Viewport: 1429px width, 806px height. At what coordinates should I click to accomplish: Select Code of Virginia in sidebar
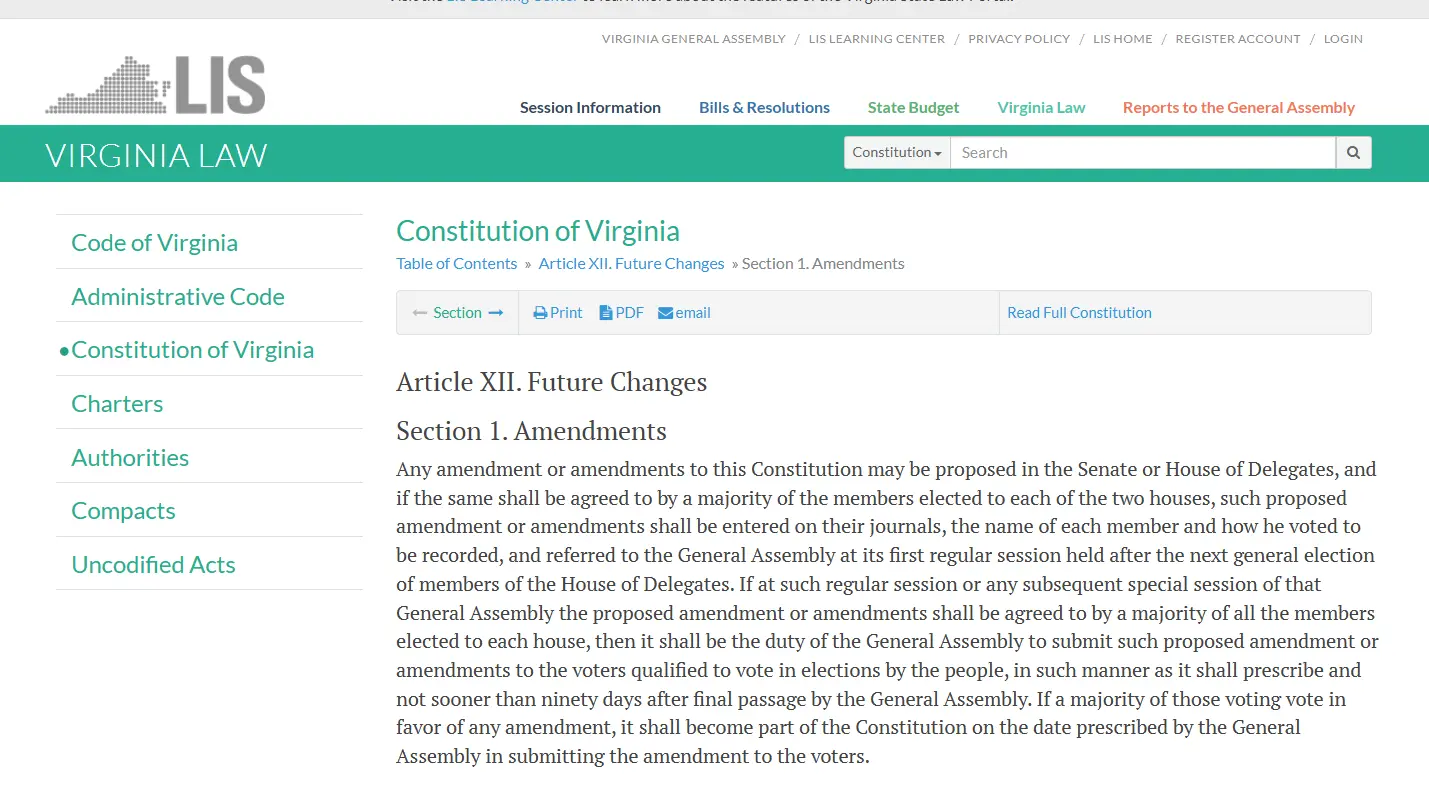click(154, 243)
